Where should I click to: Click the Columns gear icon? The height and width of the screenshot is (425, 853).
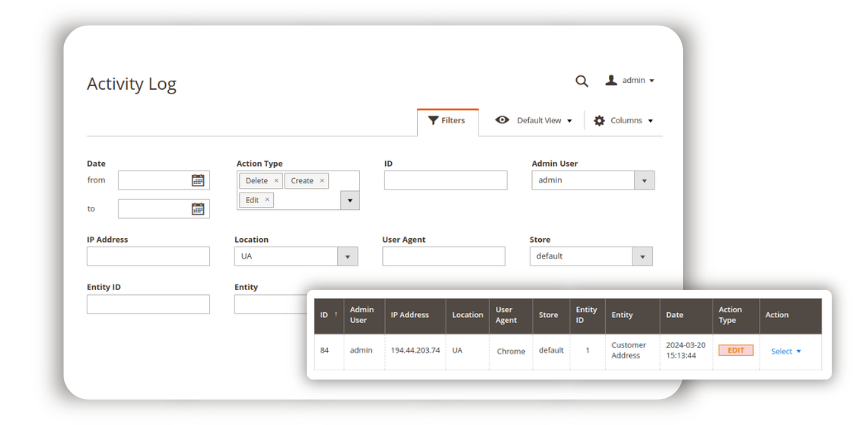(599, 121)
